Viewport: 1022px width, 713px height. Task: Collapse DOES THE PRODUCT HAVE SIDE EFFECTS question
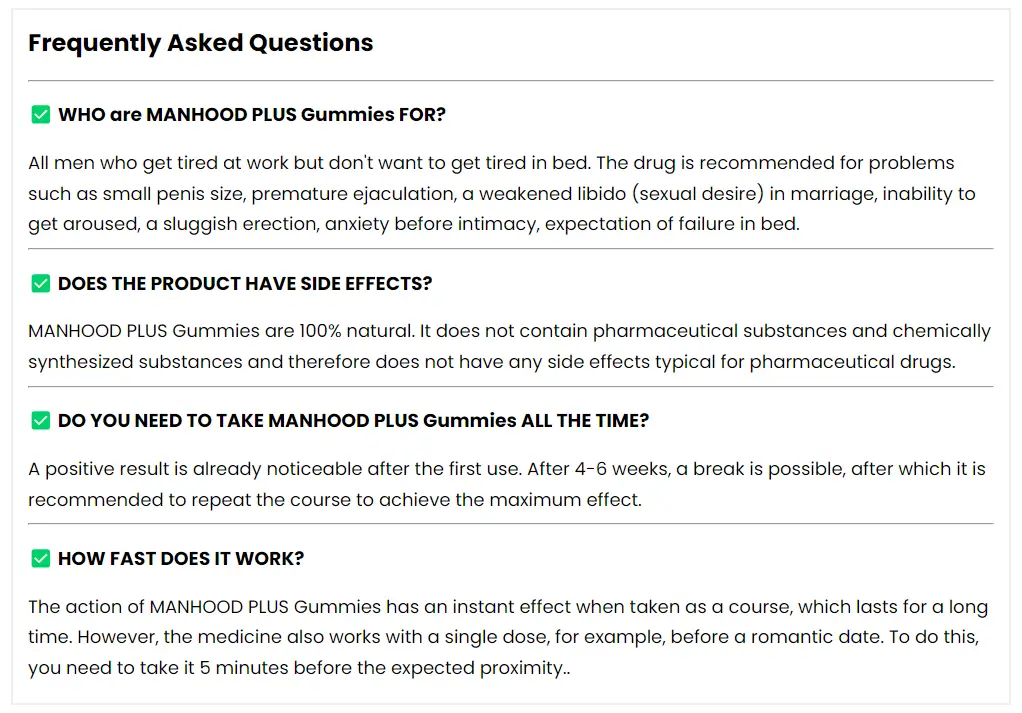pyautogui.click(x=245, y=284)
